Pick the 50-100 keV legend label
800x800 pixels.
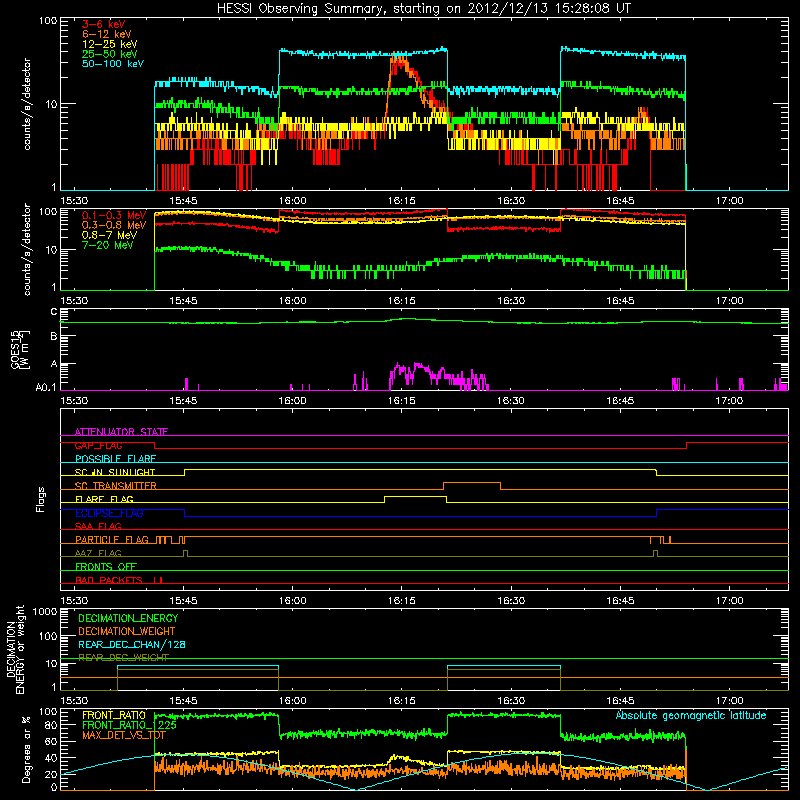coord(112,64)
